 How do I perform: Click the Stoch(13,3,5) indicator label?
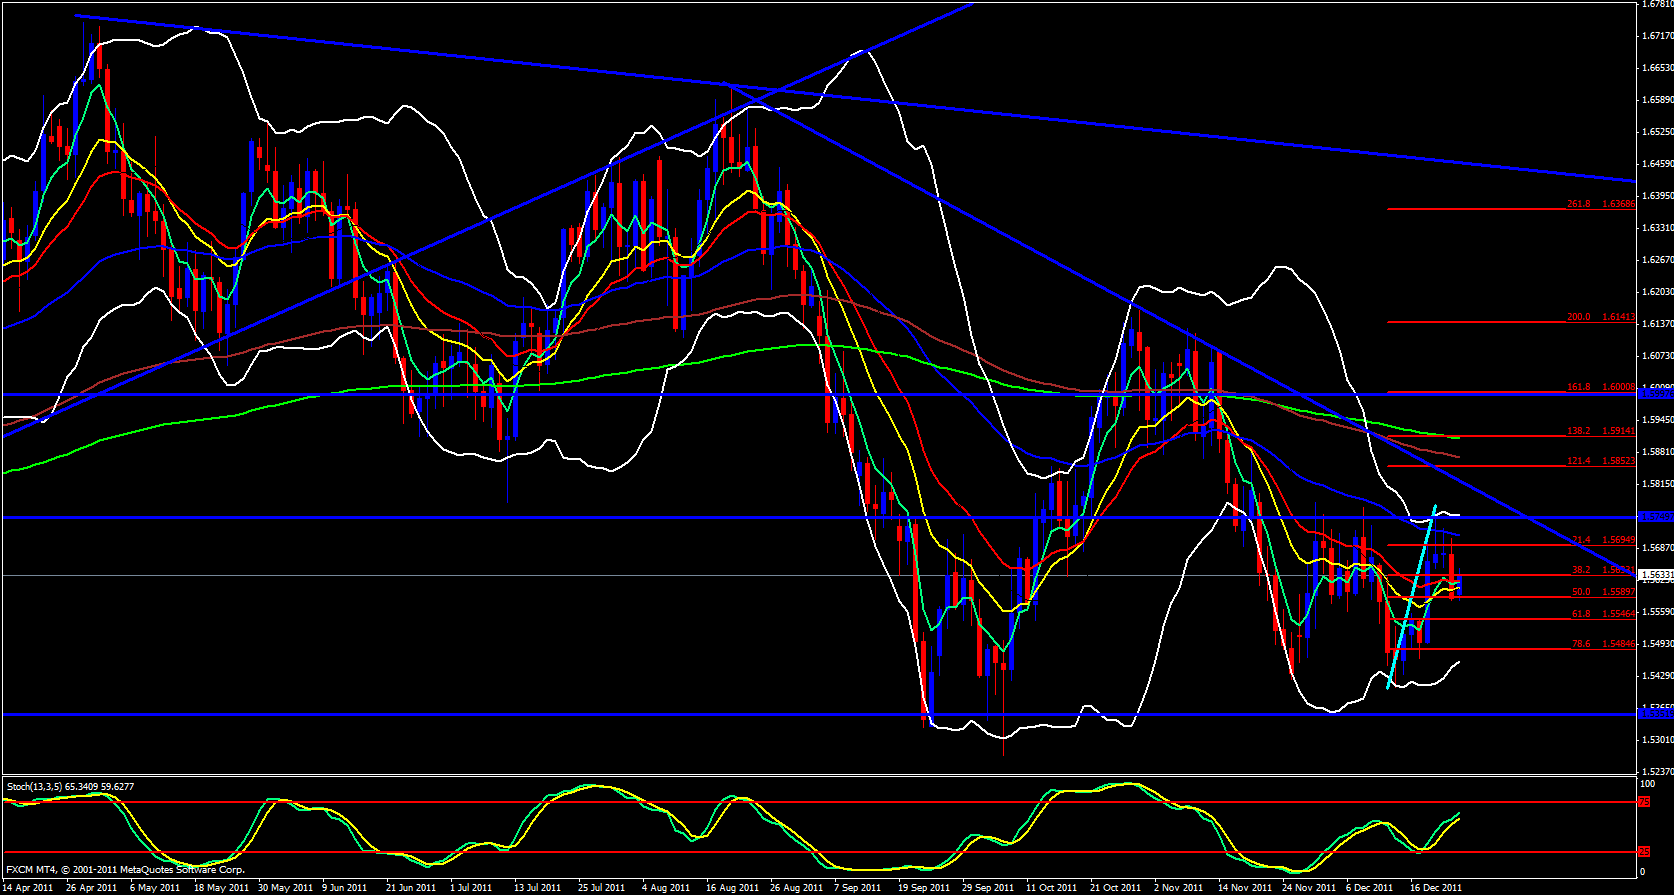[x=70, y=787]
